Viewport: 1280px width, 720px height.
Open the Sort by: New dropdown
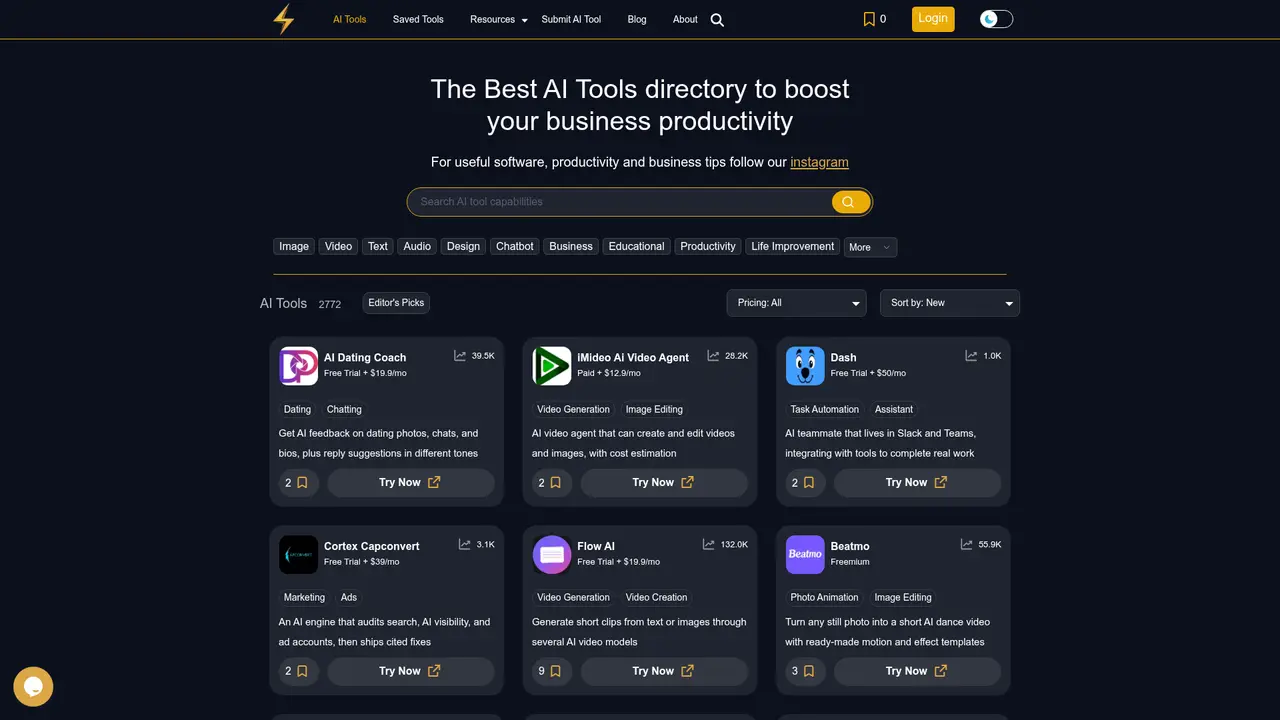950,303
